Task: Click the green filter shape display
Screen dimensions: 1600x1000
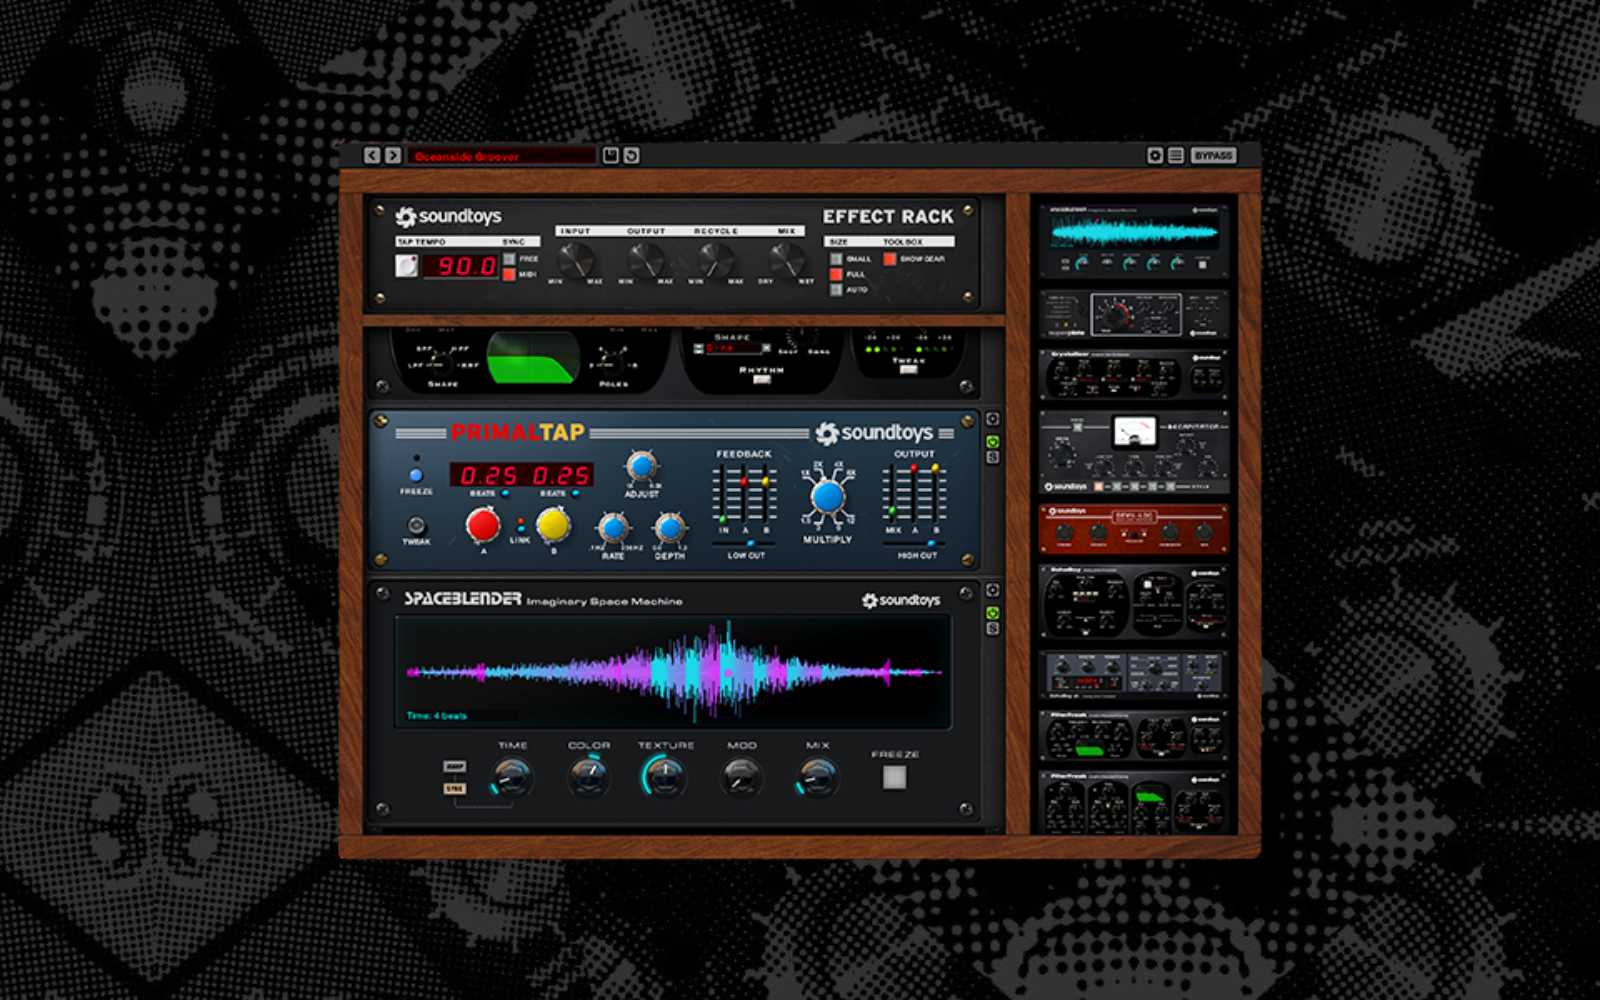Action: click(533, 357)
